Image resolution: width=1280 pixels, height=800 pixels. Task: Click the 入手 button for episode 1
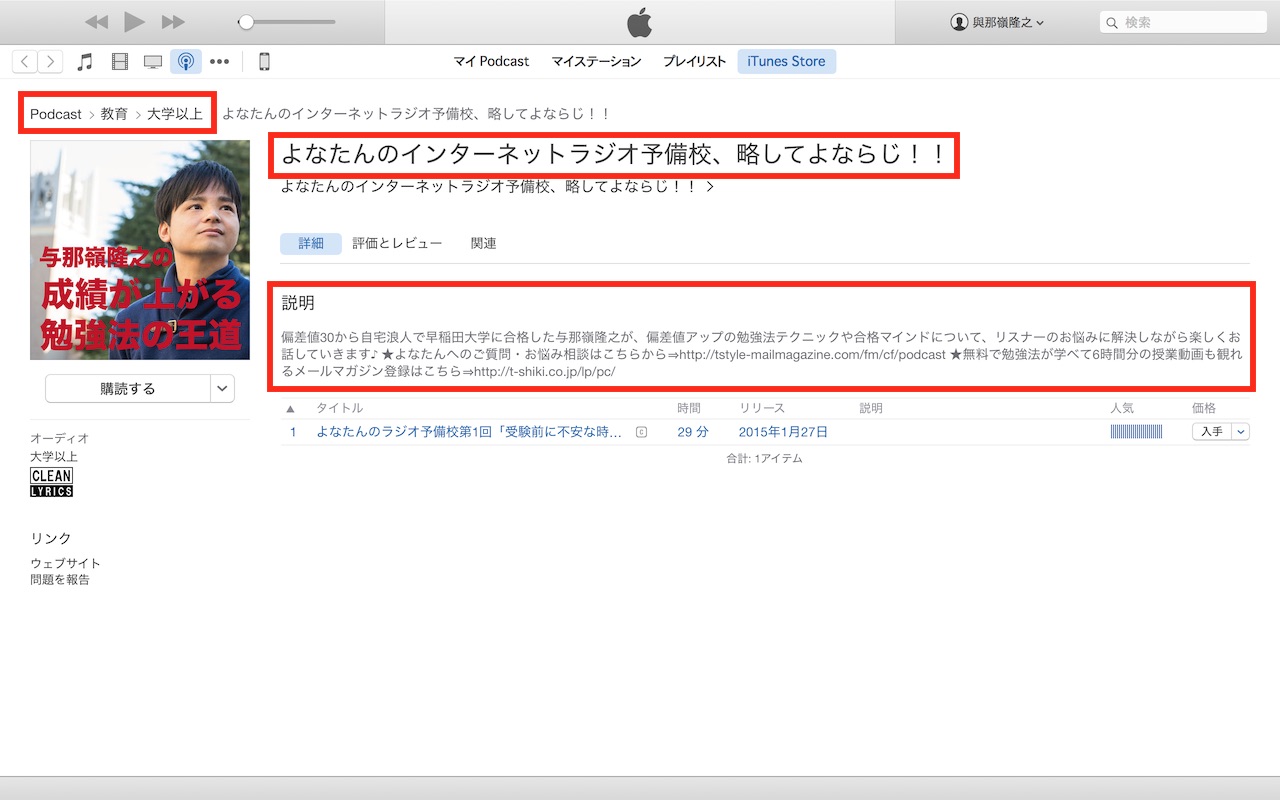click(1211, 432)
